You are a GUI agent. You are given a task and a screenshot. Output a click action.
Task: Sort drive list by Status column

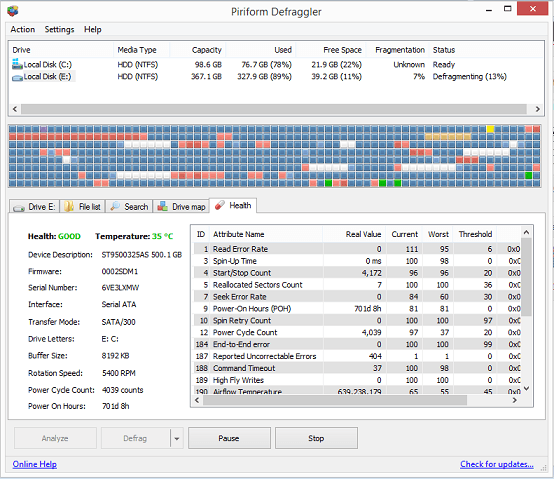pos(486,50)
